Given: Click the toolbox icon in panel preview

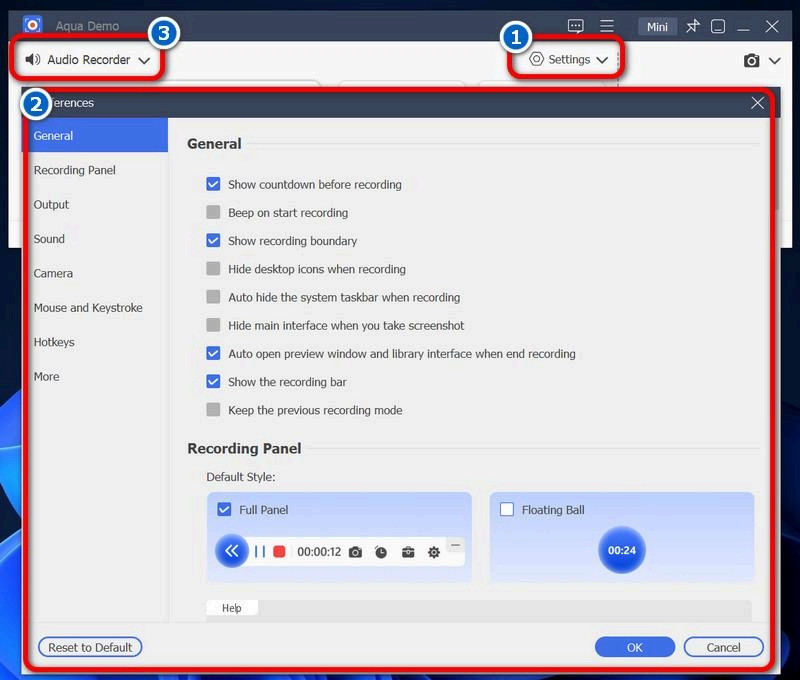Looking at the screenshot, I should point(408,552).
